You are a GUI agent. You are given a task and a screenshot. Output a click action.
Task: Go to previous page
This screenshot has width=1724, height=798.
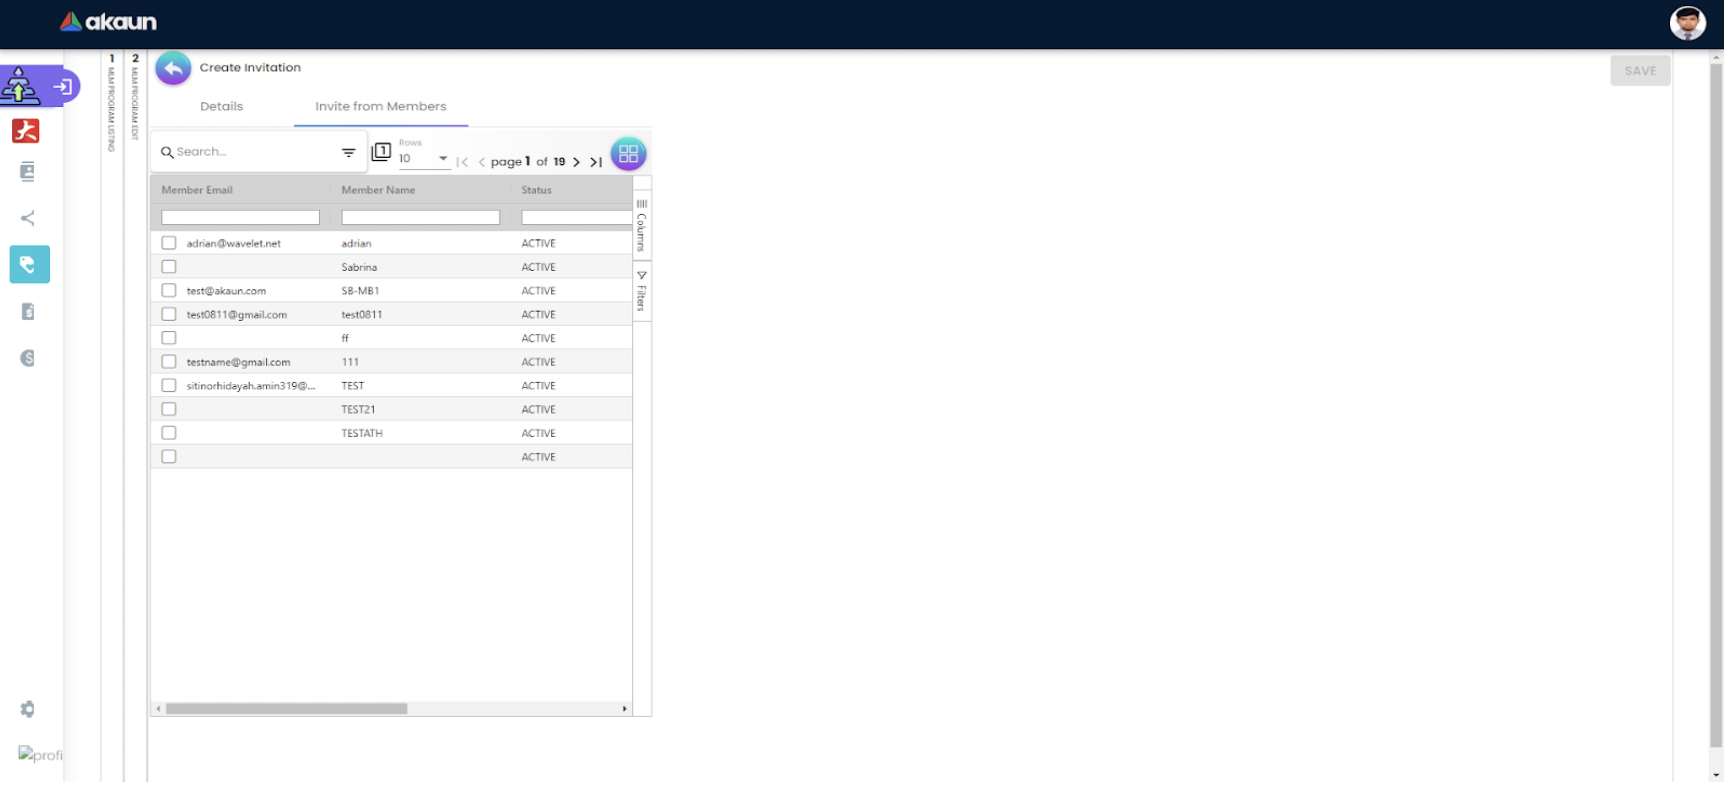[x=482, y=162]
